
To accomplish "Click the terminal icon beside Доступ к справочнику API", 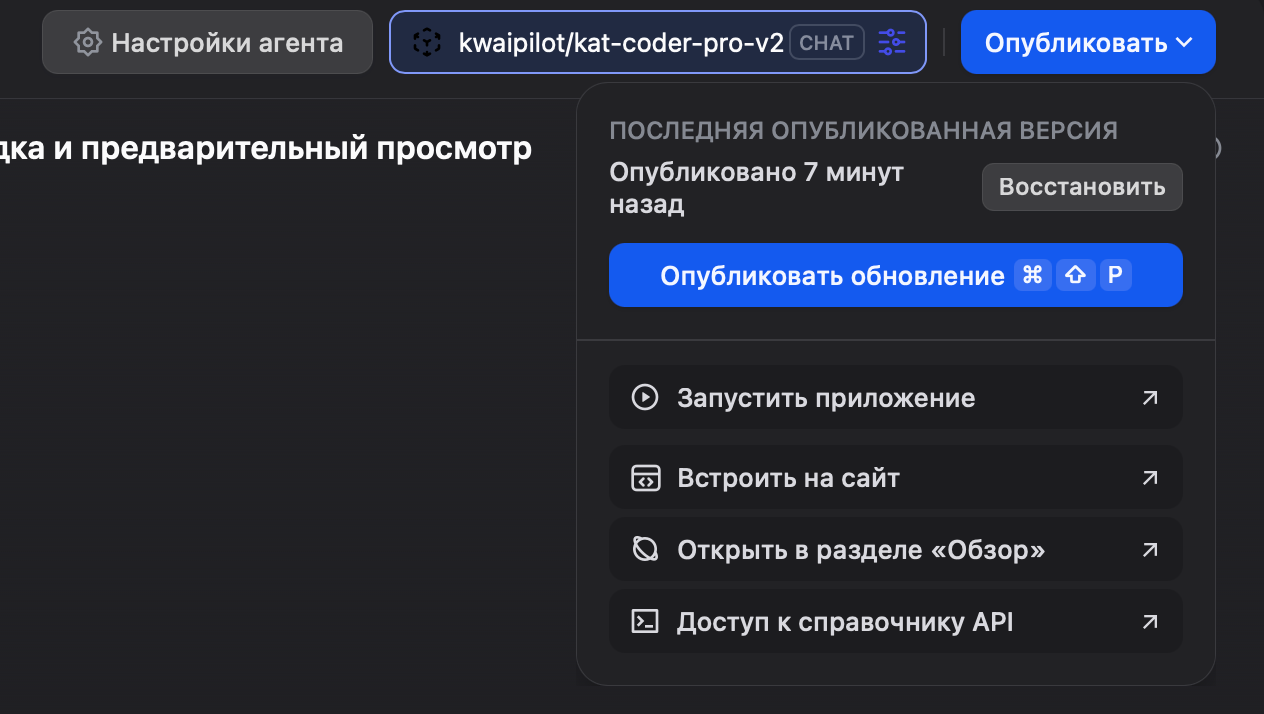I will point(647,621).
